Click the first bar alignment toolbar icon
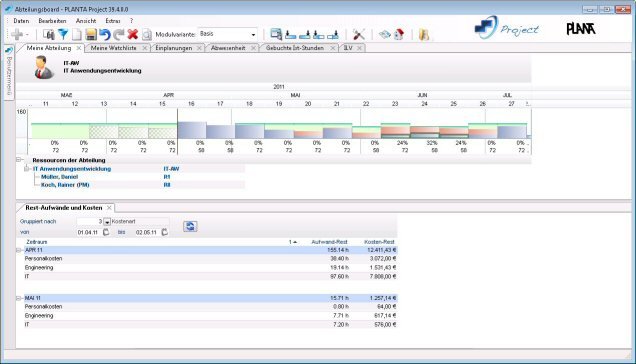This screenshot has width=636, height=364. (290, 35)
